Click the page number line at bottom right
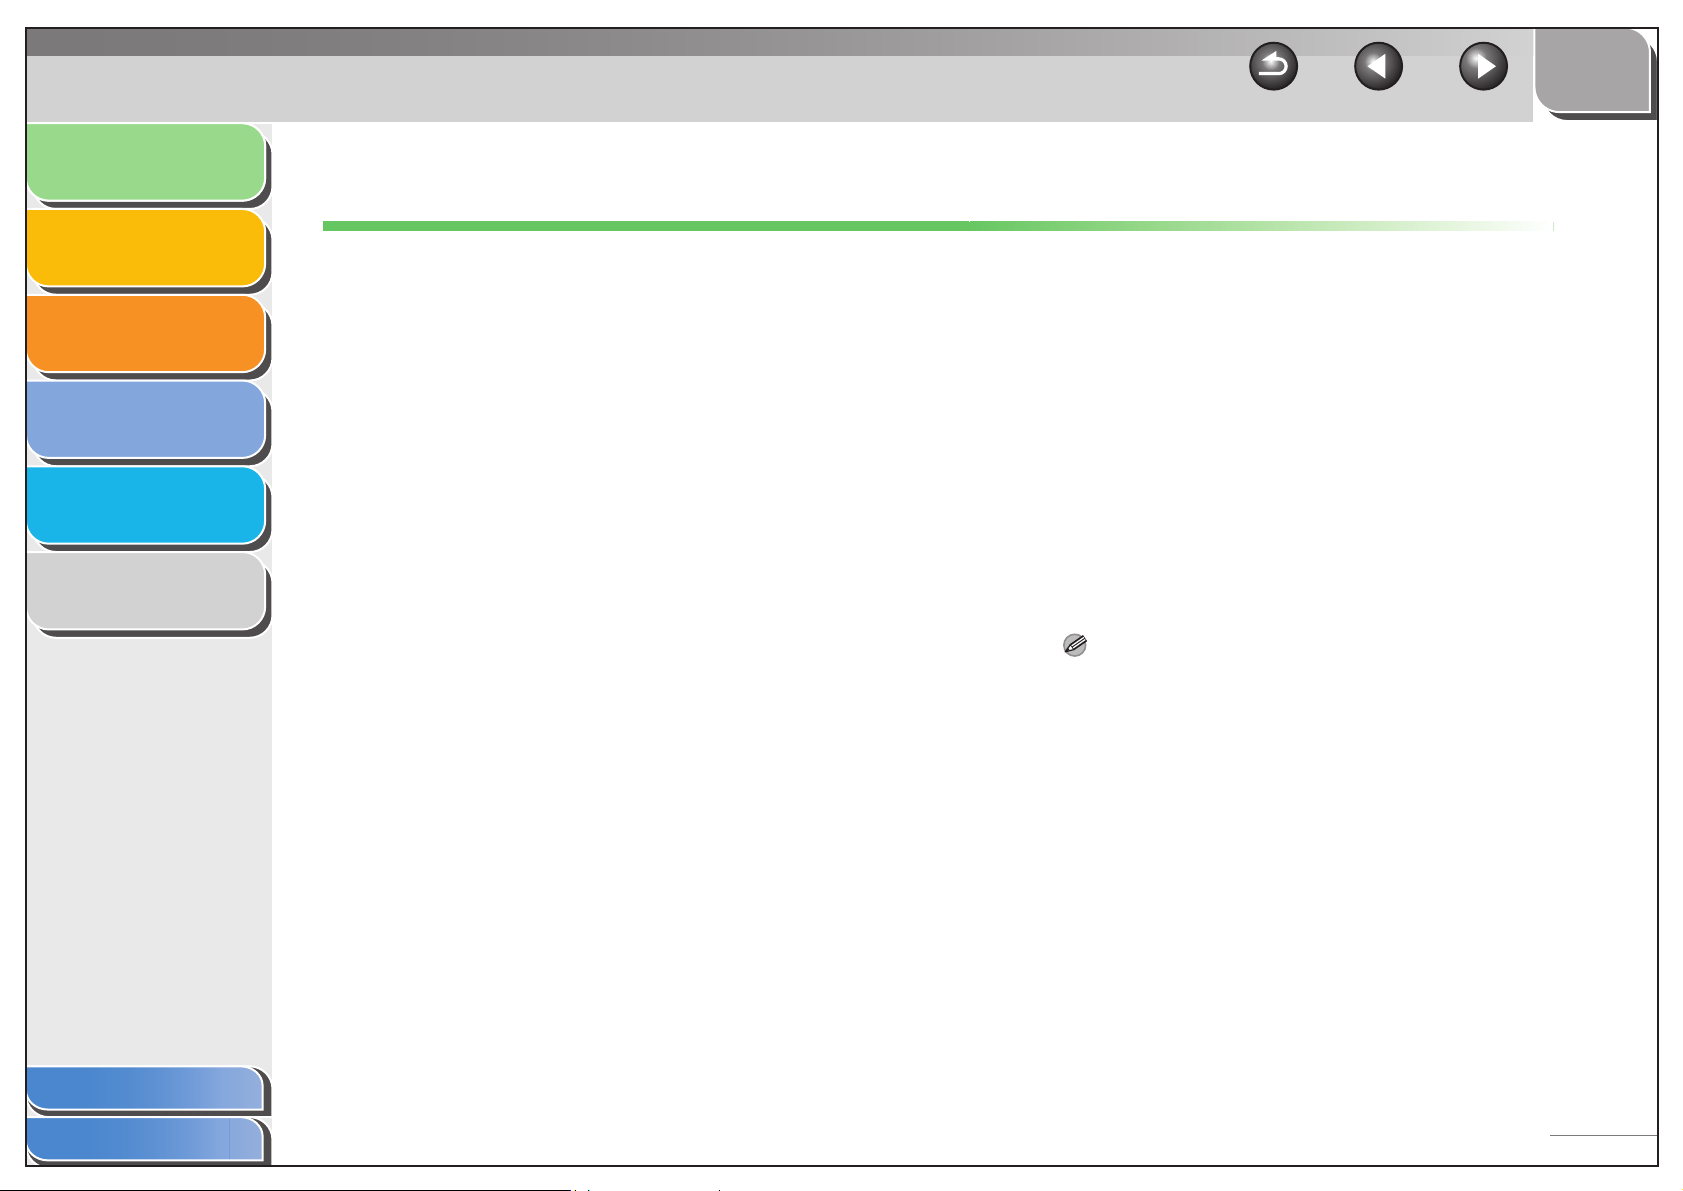This screenshot has width=1683, height=1191. click(1603, 1136)
